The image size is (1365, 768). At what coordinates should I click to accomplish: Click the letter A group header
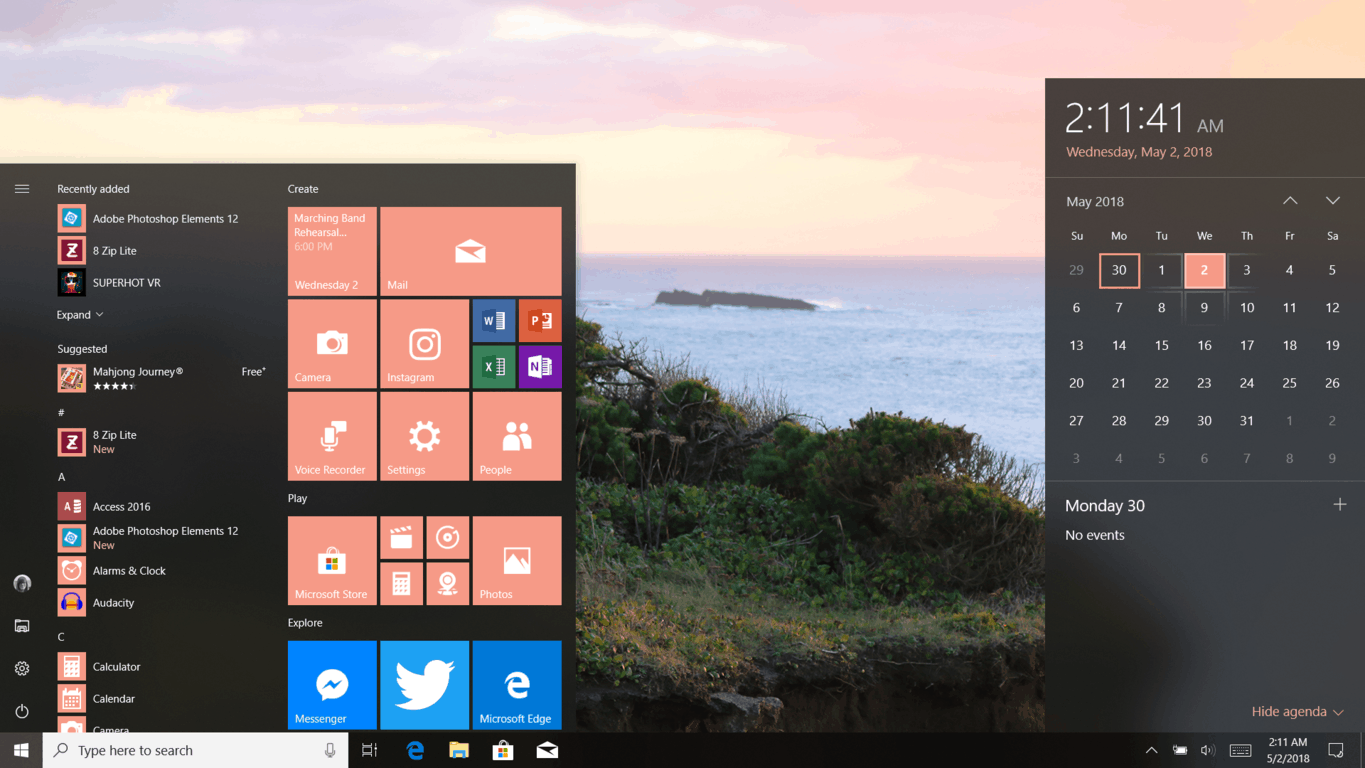[61, 477]
